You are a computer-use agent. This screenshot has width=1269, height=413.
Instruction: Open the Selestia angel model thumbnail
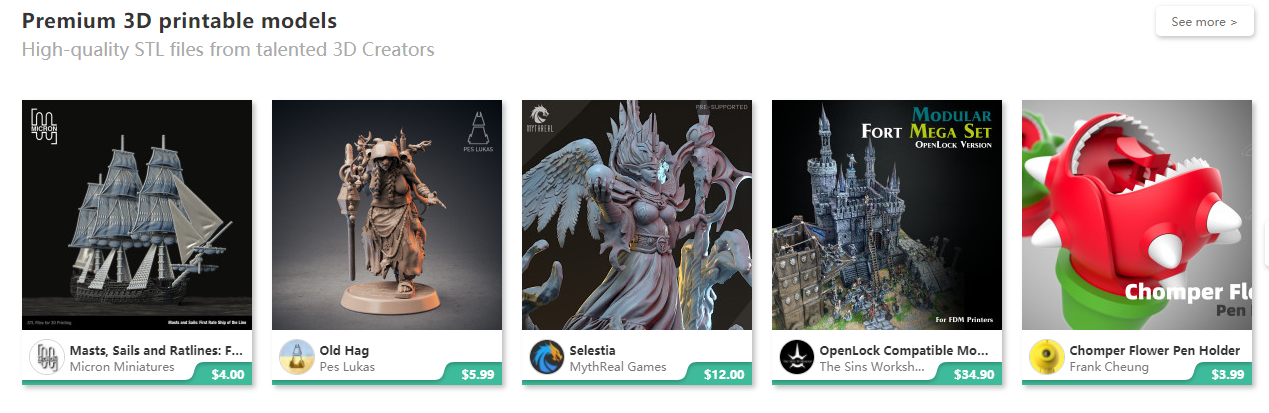pyautogui.click(x=637, y=215)
